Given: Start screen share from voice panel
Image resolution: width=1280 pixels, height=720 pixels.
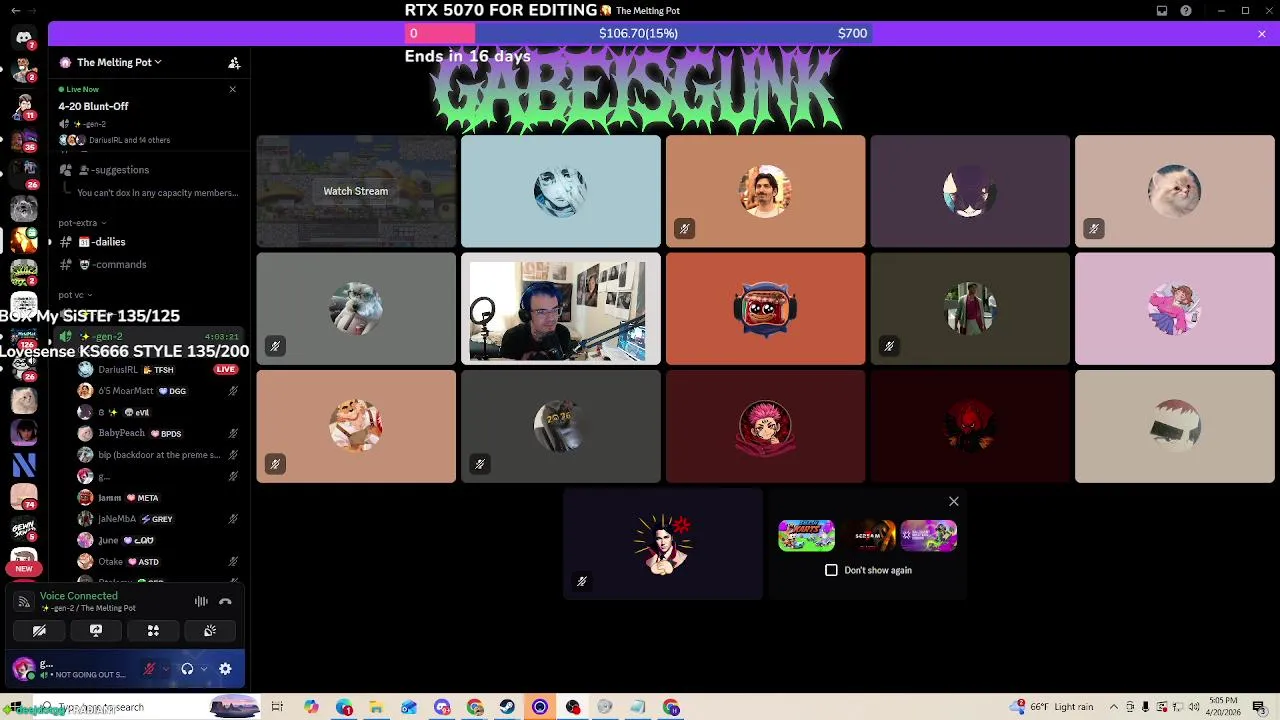Looking at the screenshot, I should 96,631.
